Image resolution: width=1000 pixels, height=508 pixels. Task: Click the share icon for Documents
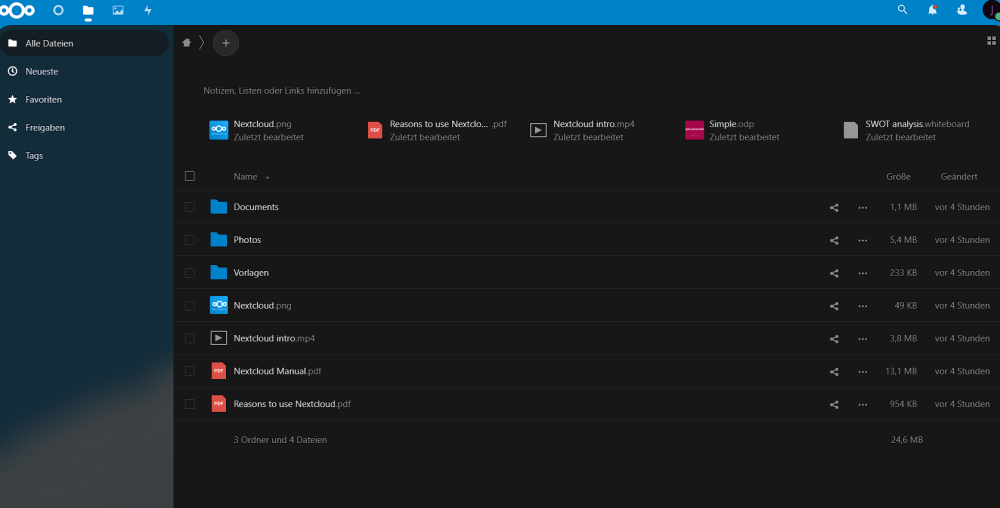click(x=834, y=207)
